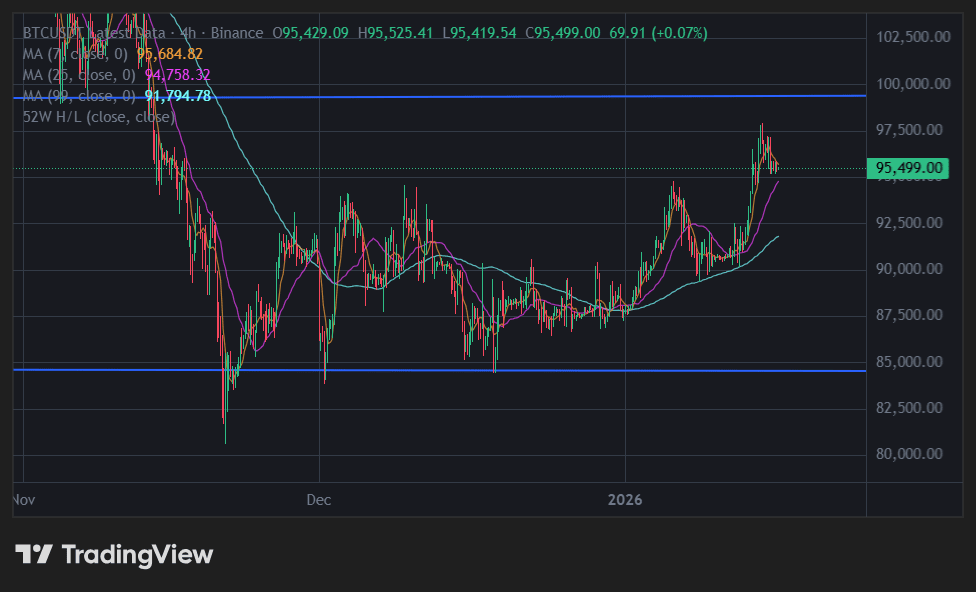Screen dimensions: 976x592
Task: Click the 97,500.00 price axis label
Action: pos(909,129)
